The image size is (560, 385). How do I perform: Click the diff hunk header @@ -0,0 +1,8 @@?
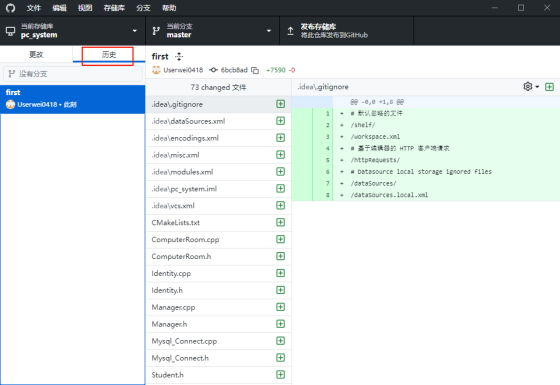(377, 102)
